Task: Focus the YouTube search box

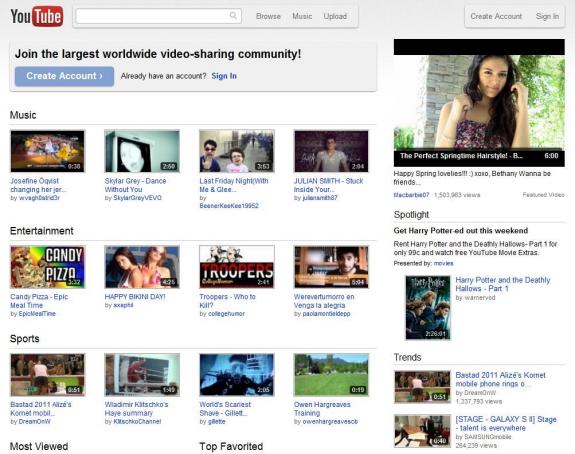Action: 158,16
